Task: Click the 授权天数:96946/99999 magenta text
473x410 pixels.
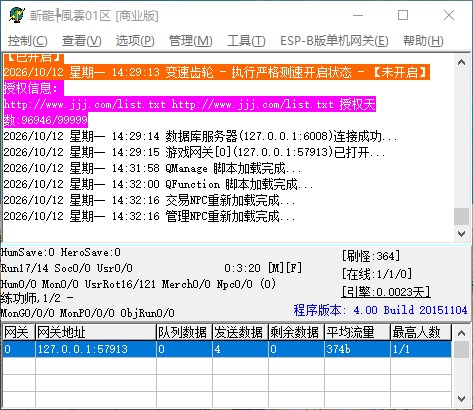Action: pyautogui.click(x=46, y=120)
